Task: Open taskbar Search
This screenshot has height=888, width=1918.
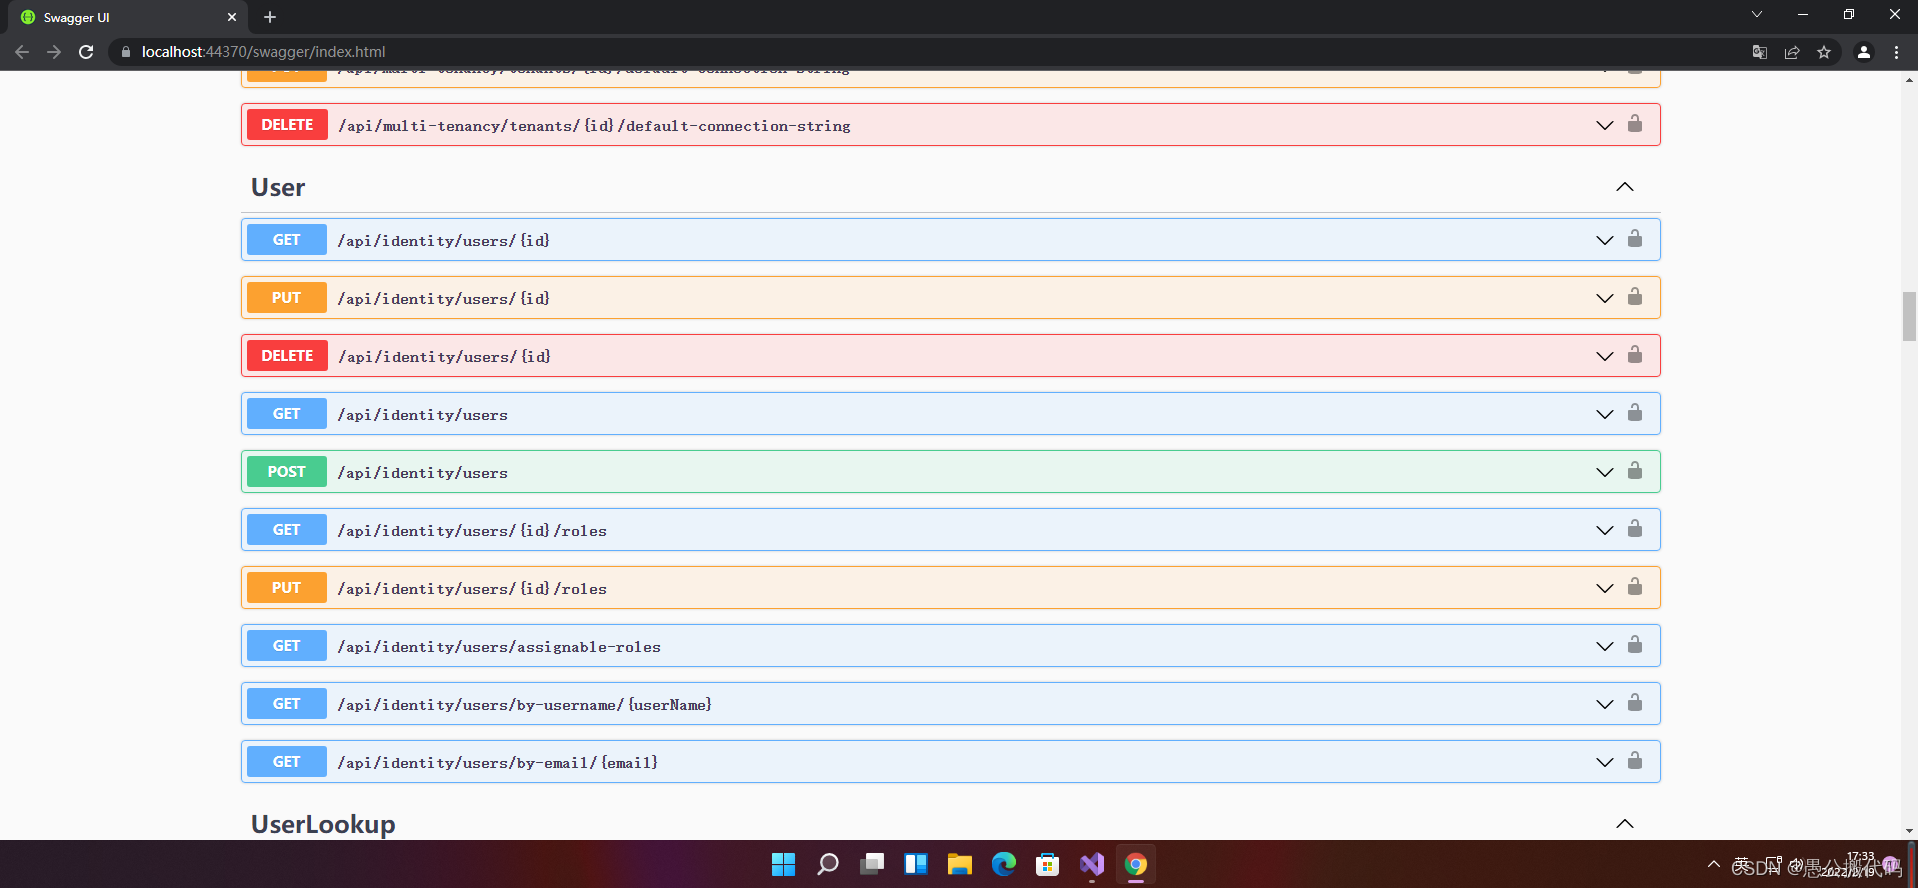Action: coord(828,864)
